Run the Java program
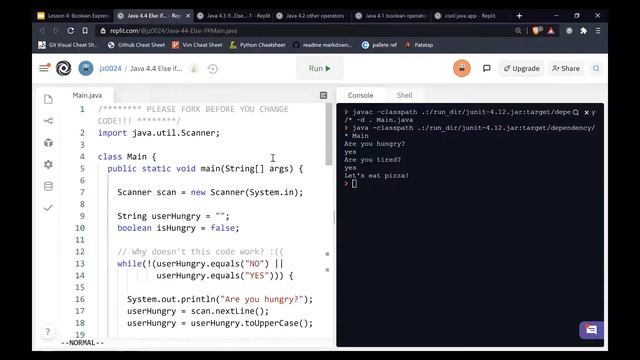This screenshot has height=360, width=640. (320, 69)
